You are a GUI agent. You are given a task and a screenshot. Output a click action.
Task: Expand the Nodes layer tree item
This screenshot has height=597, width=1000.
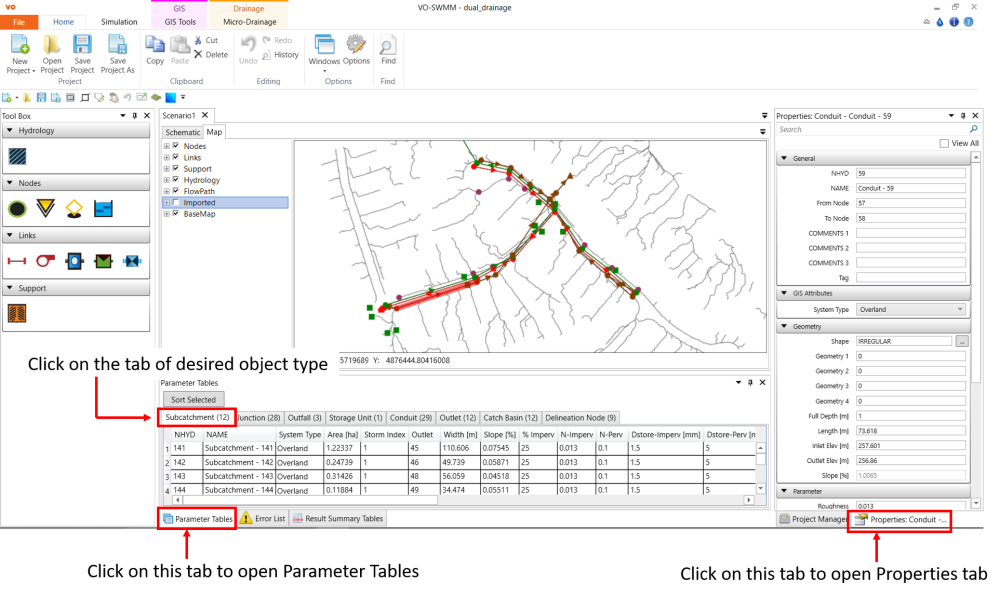click(166, 147)
